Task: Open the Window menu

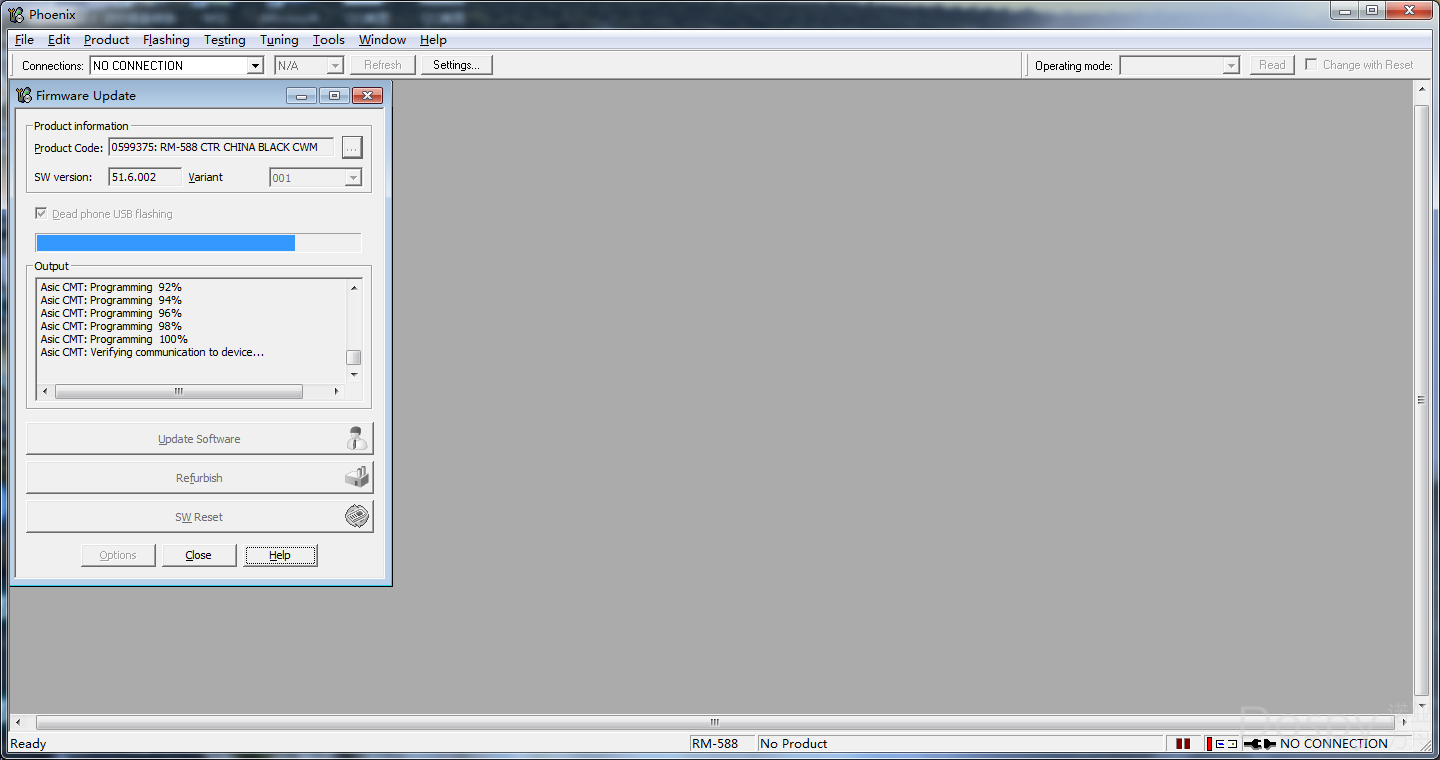Action: coord(382,40)
